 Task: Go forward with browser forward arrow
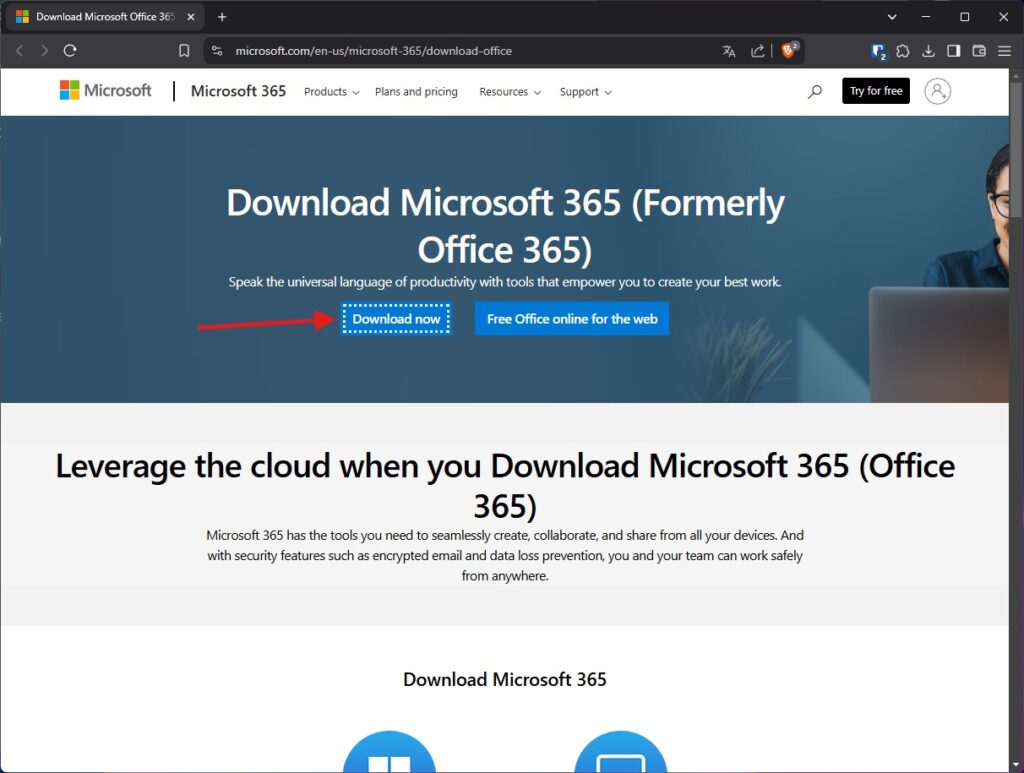pyautogui.click(x=44, y=51)
